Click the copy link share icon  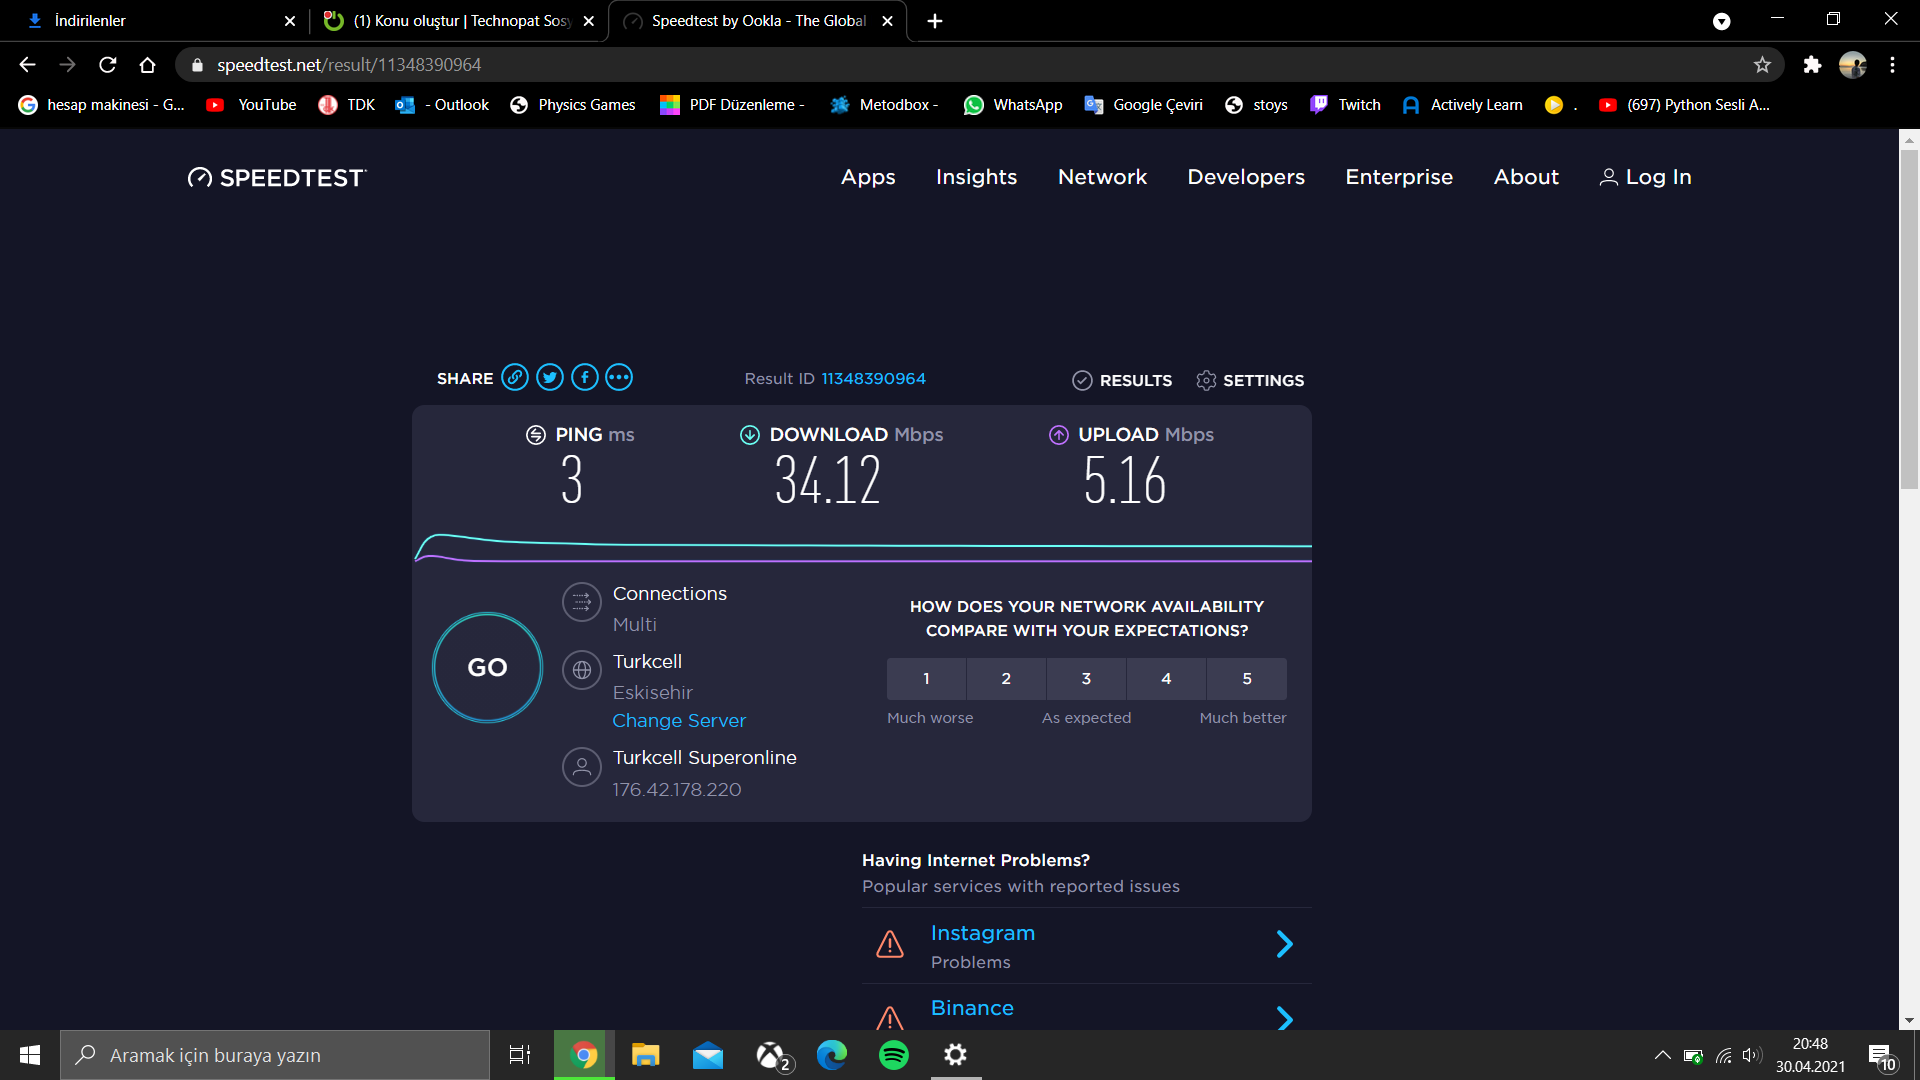click(x=515, y=377)
